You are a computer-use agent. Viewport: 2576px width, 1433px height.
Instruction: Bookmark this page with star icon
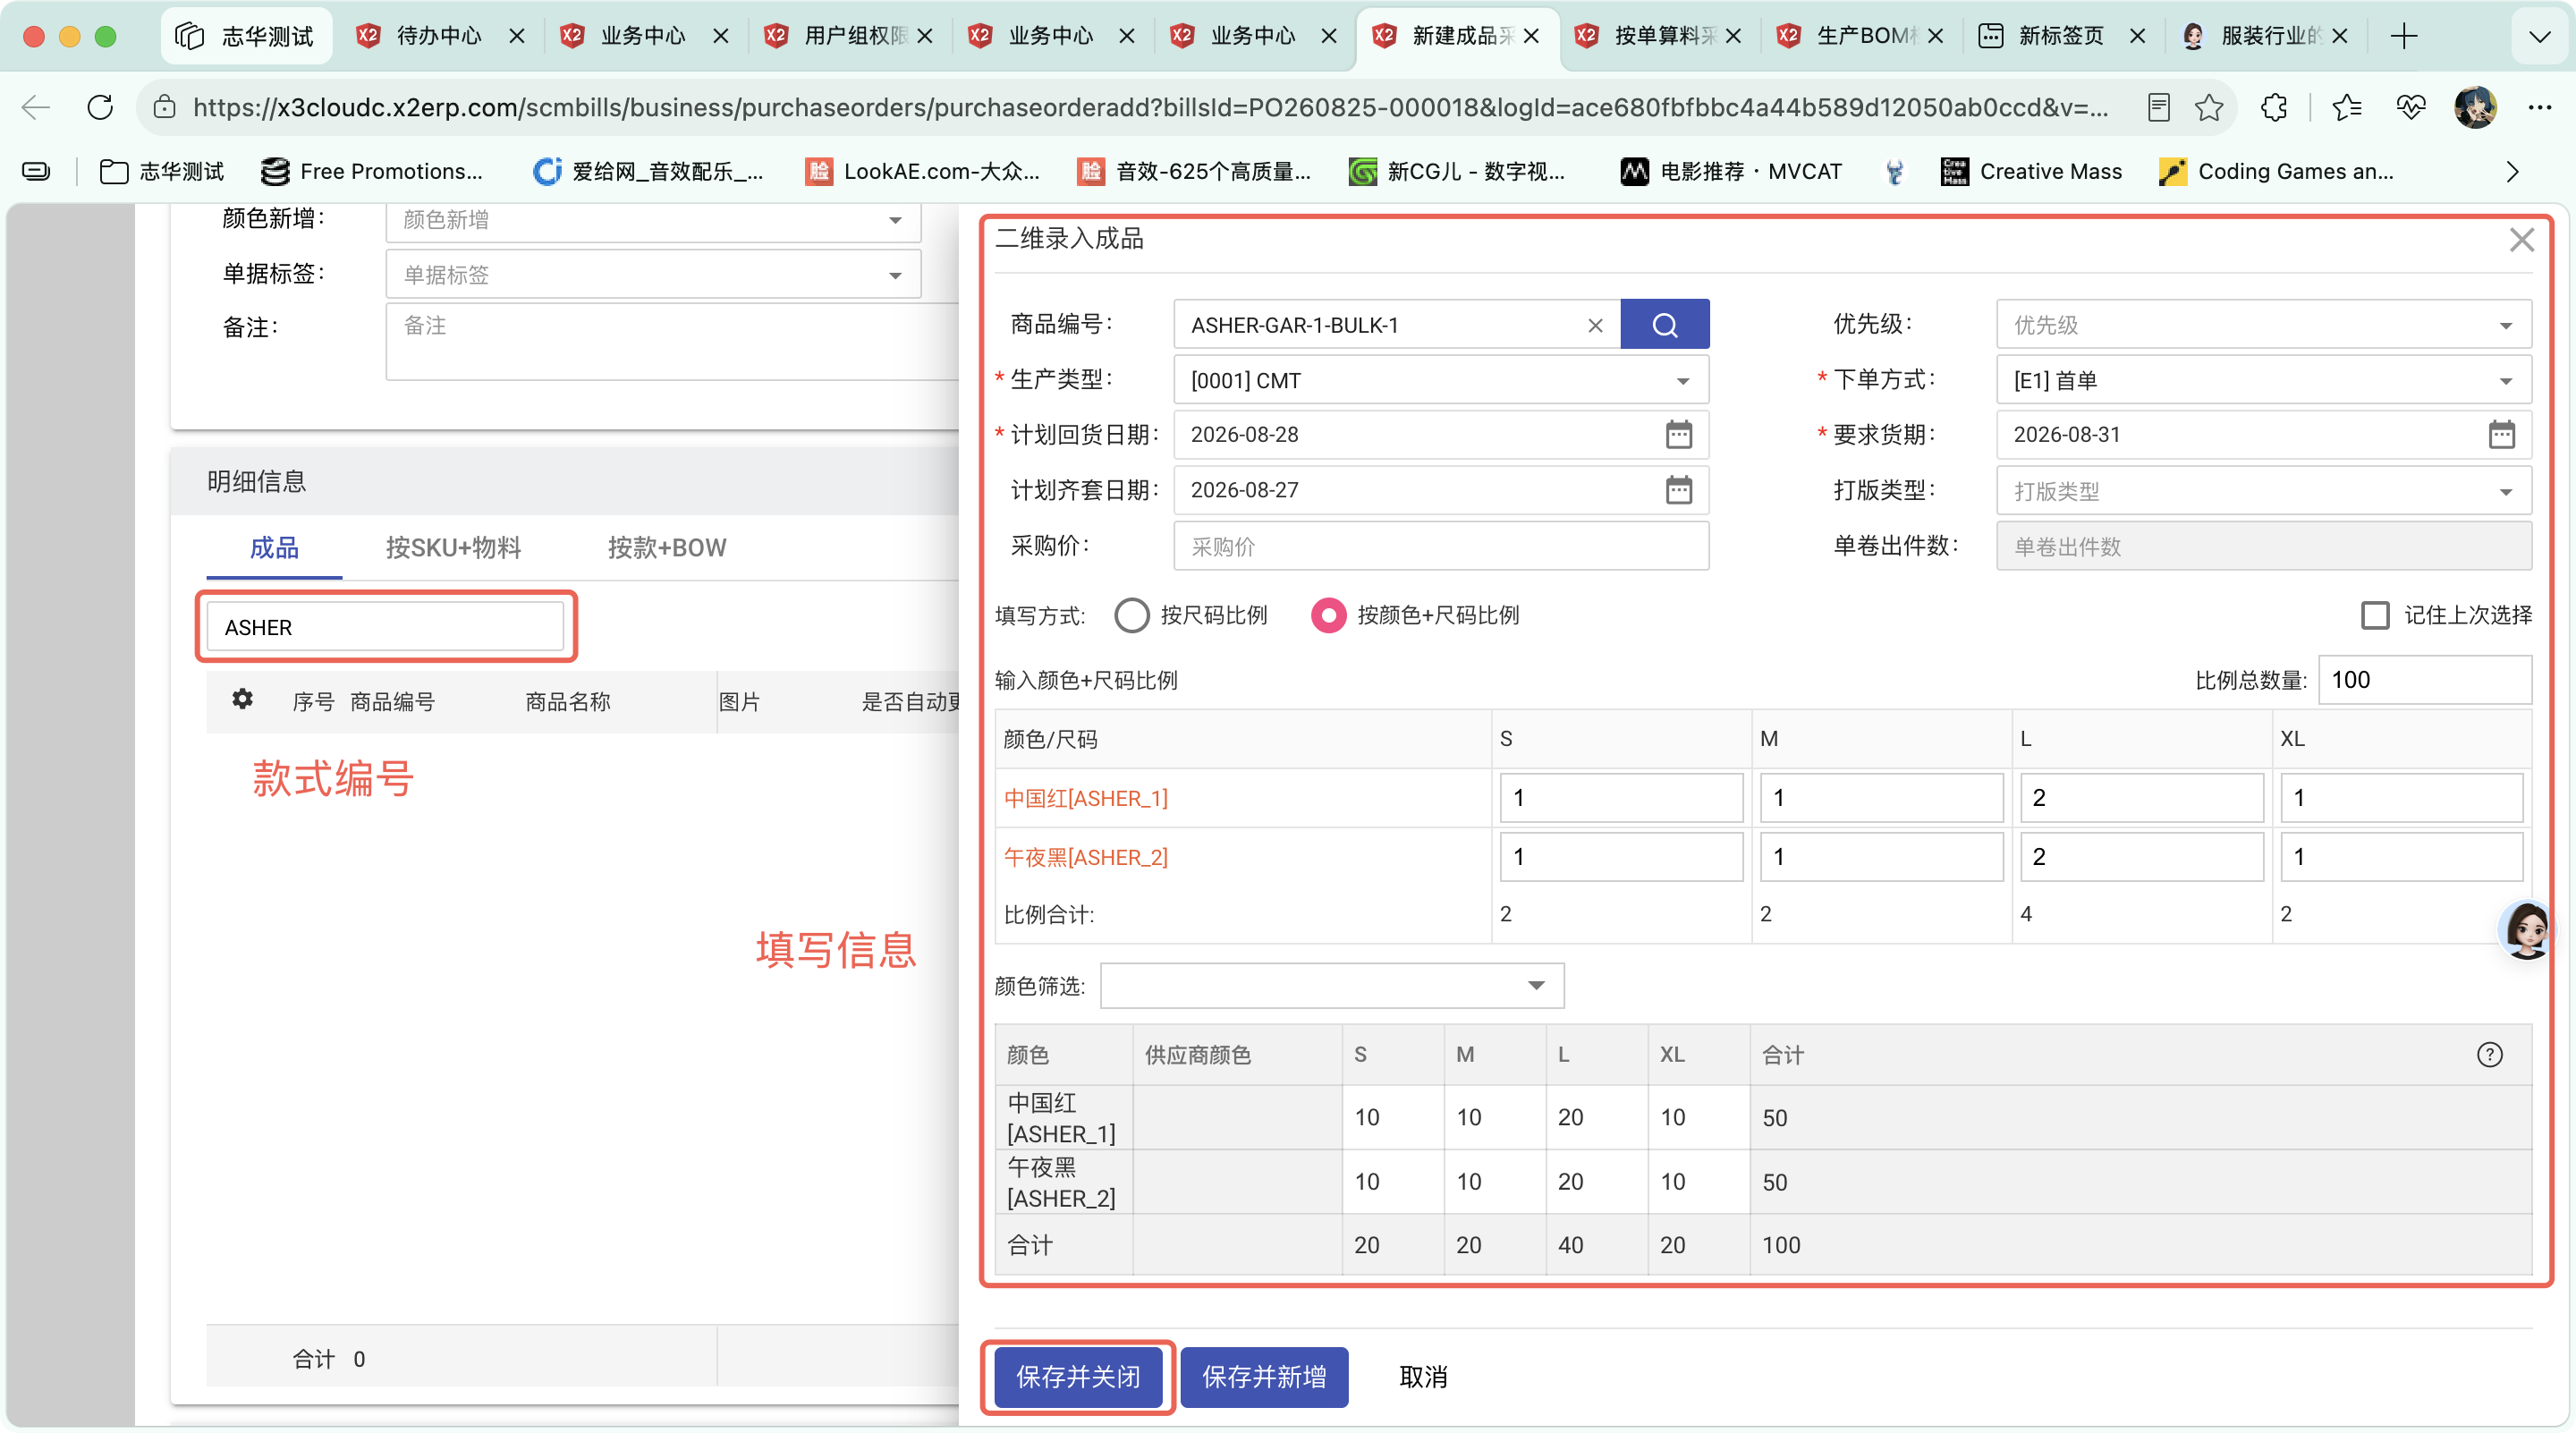[x=2208, y=107]
